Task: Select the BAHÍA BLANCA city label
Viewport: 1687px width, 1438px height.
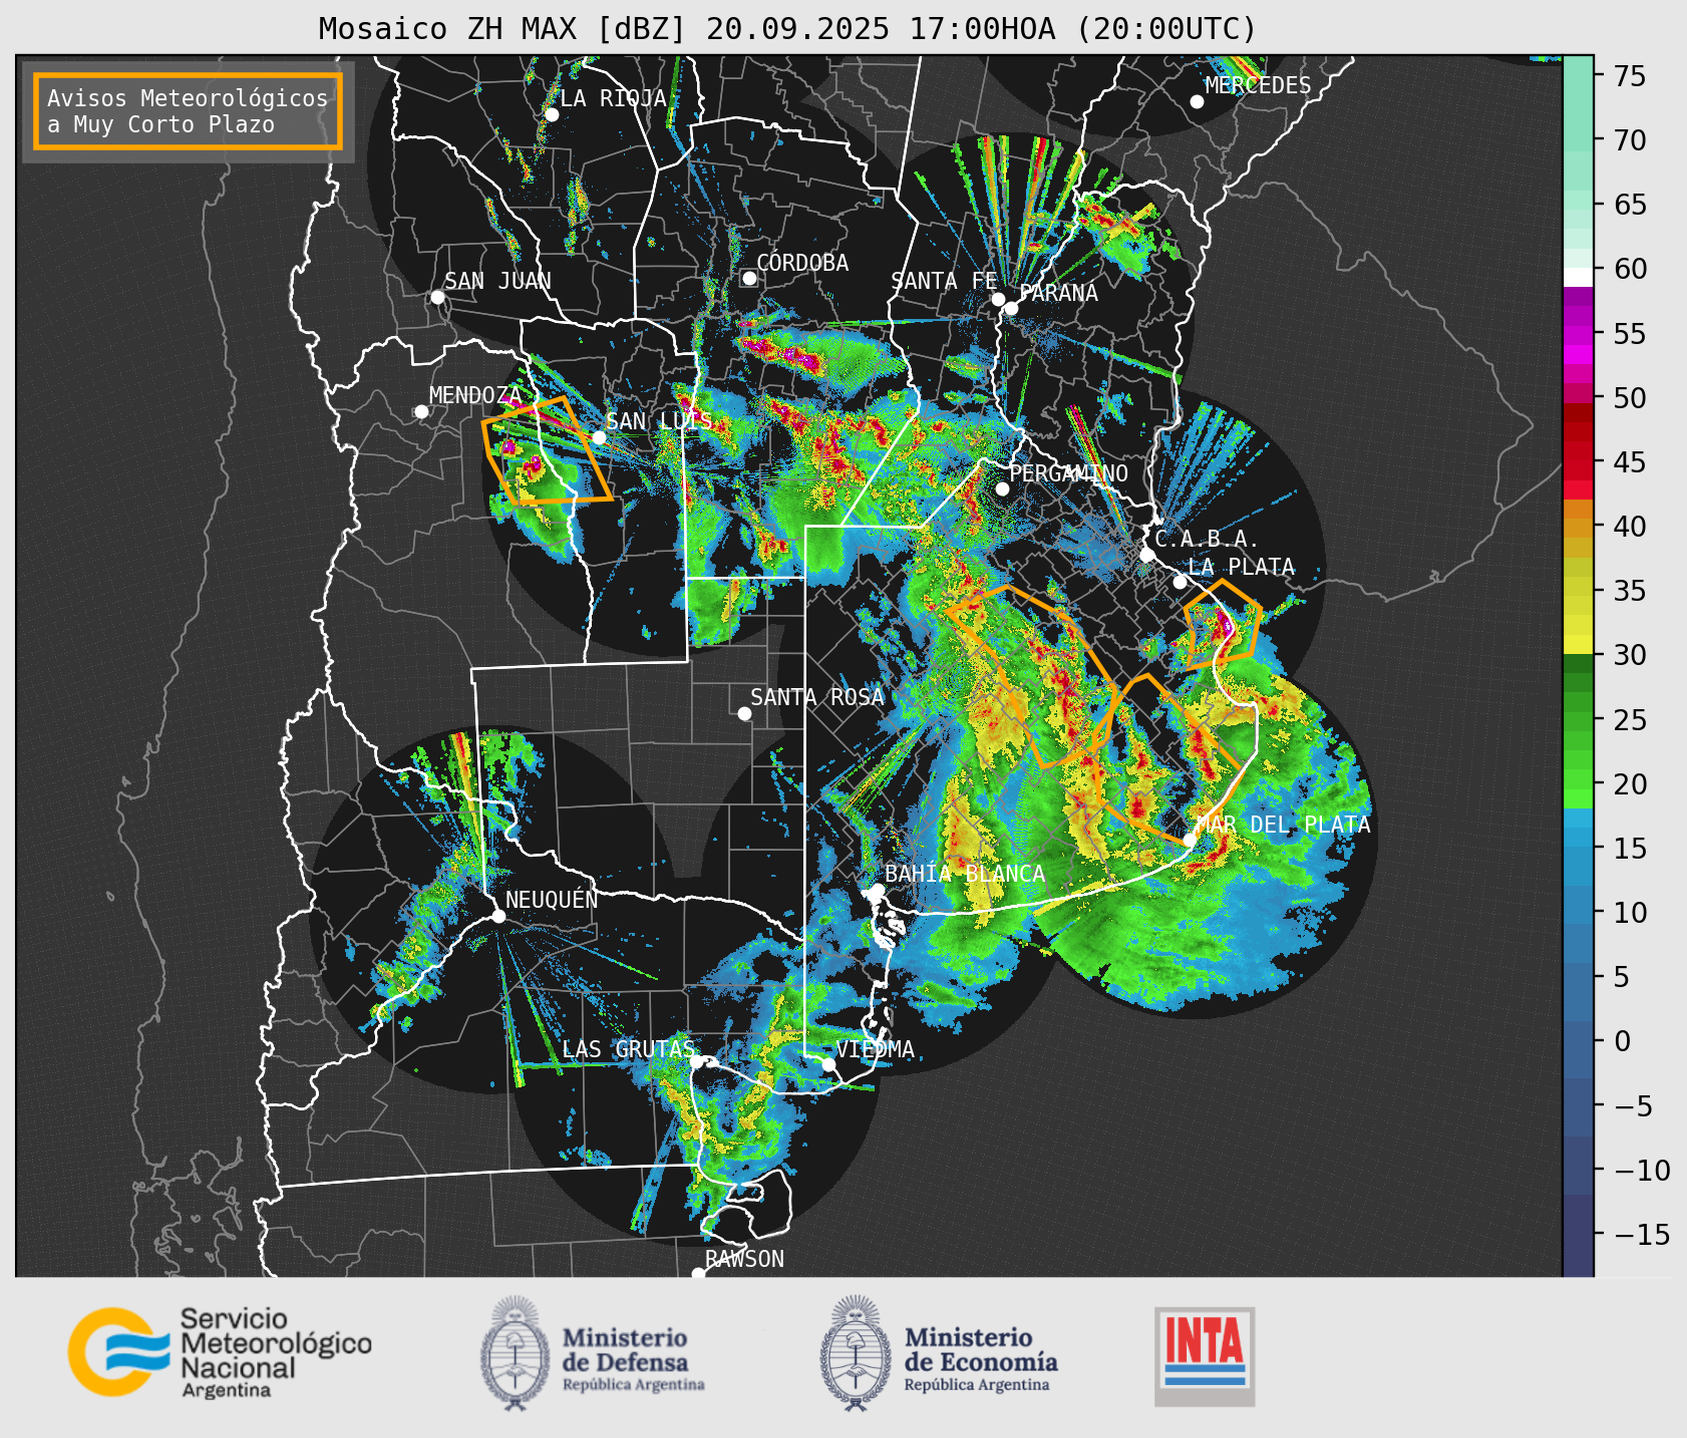Action: (x=965, y=874)
